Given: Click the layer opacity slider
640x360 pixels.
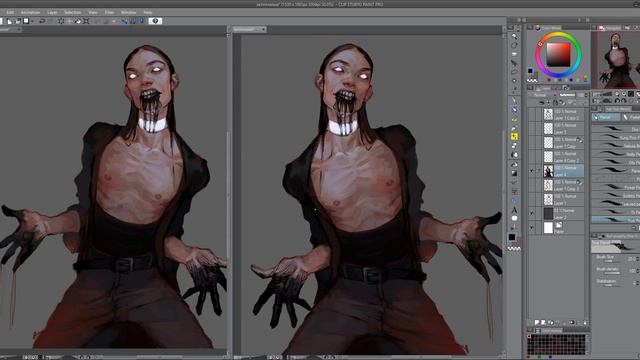Looking at the screenshot, I should click(x=567, y=95).
